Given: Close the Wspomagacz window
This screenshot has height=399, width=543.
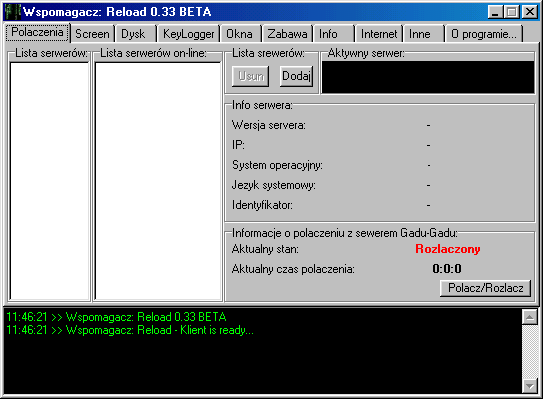Looking at the screenshot, I should pyautogui.click(x=530, y=12).
